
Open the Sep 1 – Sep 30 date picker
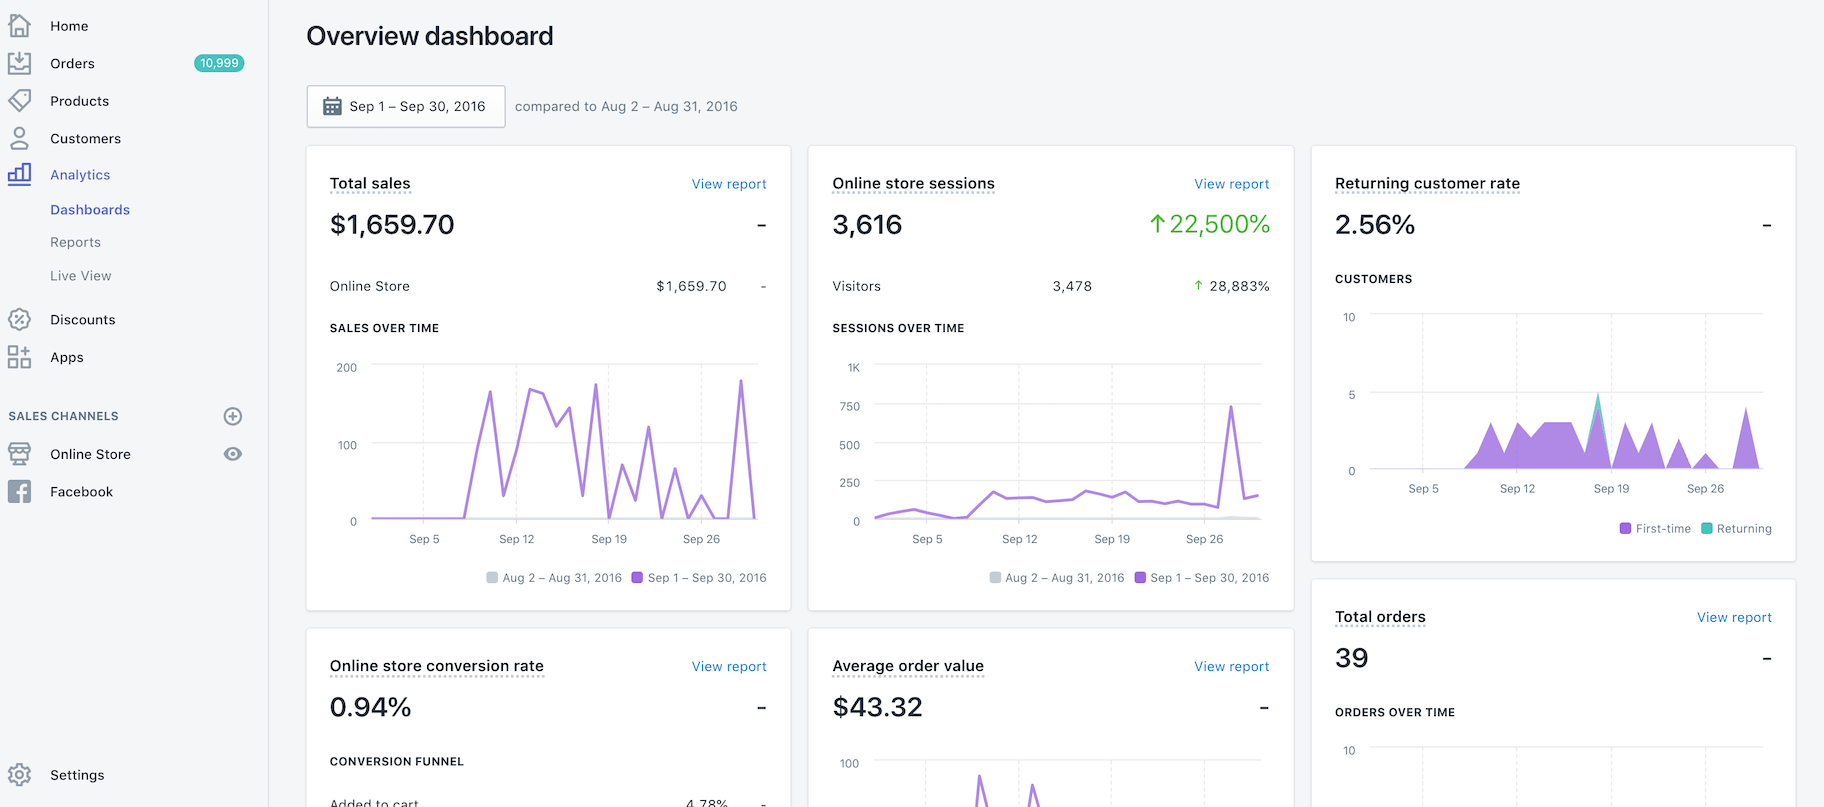[x=405, y=107]
